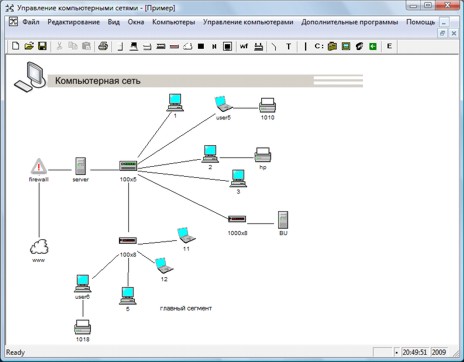Click the 'главный сегмент' text label
The height and width of the screenshot is (362, 464).
click(186, 308)
